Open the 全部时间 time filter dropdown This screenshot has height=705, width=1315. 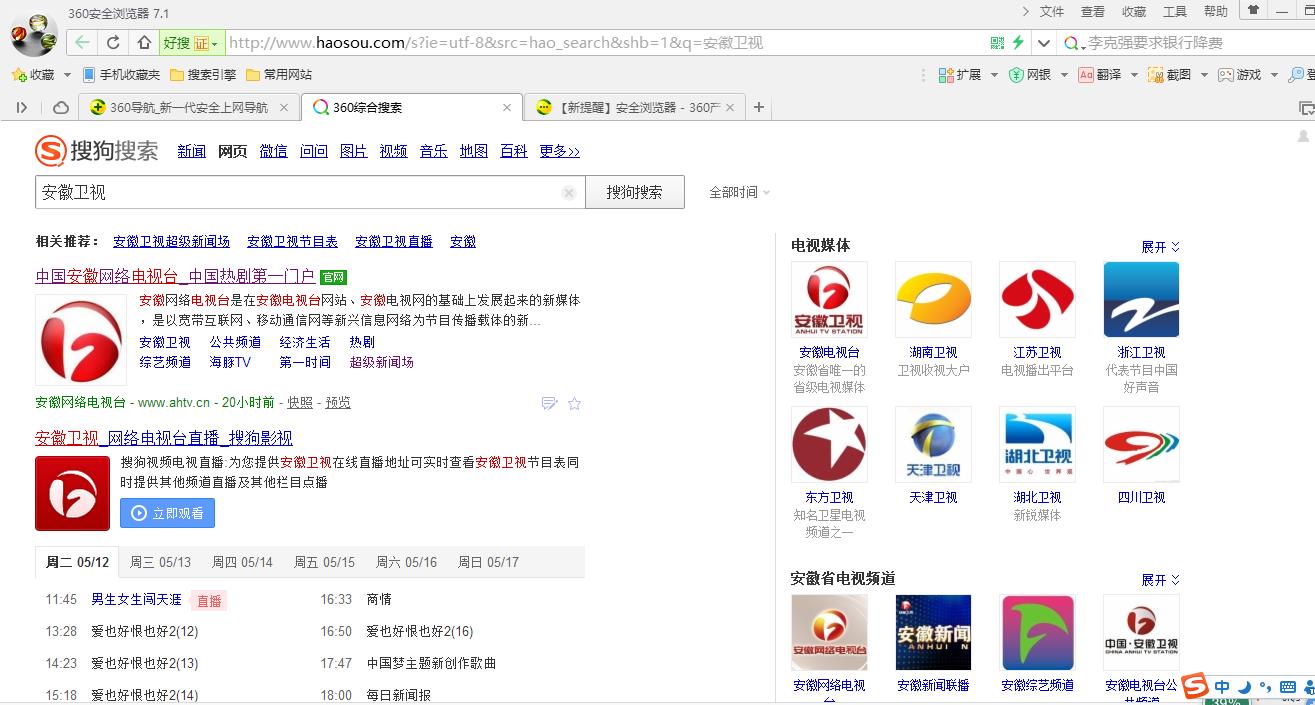[x=740, y=193]
